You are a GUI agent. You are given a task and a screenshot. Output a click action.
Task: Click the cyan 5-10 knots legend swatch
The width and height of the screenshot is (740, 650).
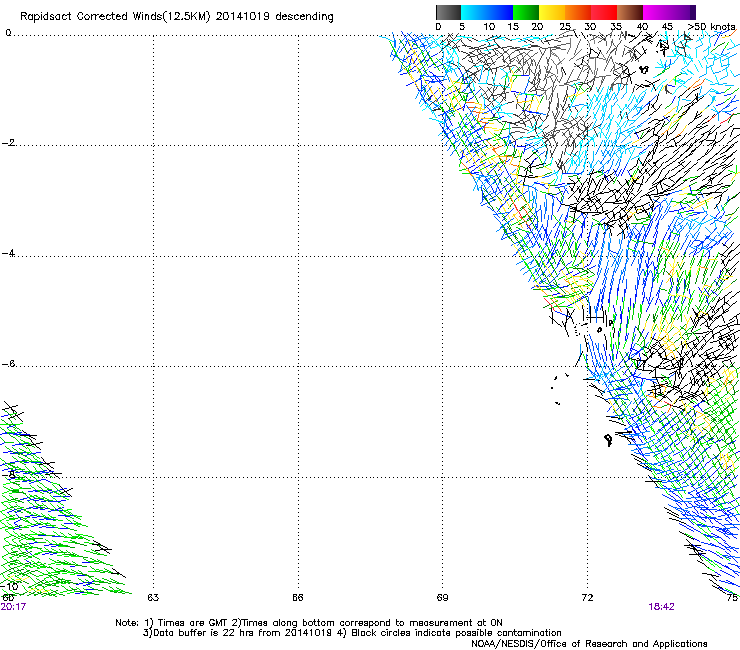coord(474,12)
